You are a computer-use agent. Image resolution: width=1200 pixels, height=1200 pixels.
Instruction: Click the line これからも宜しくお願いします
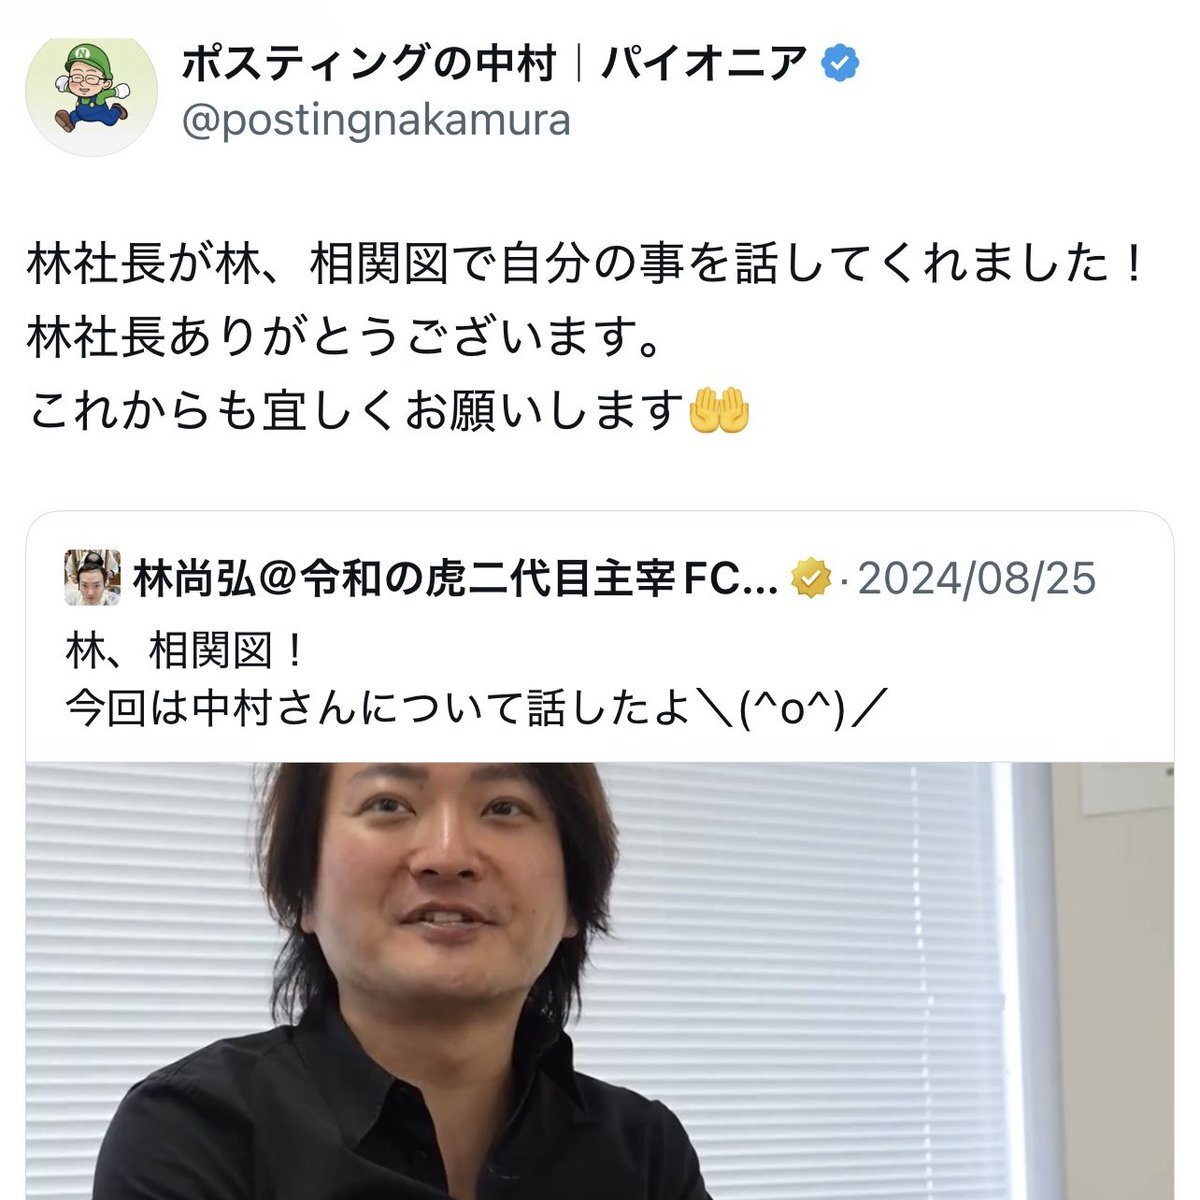(388, 411)
